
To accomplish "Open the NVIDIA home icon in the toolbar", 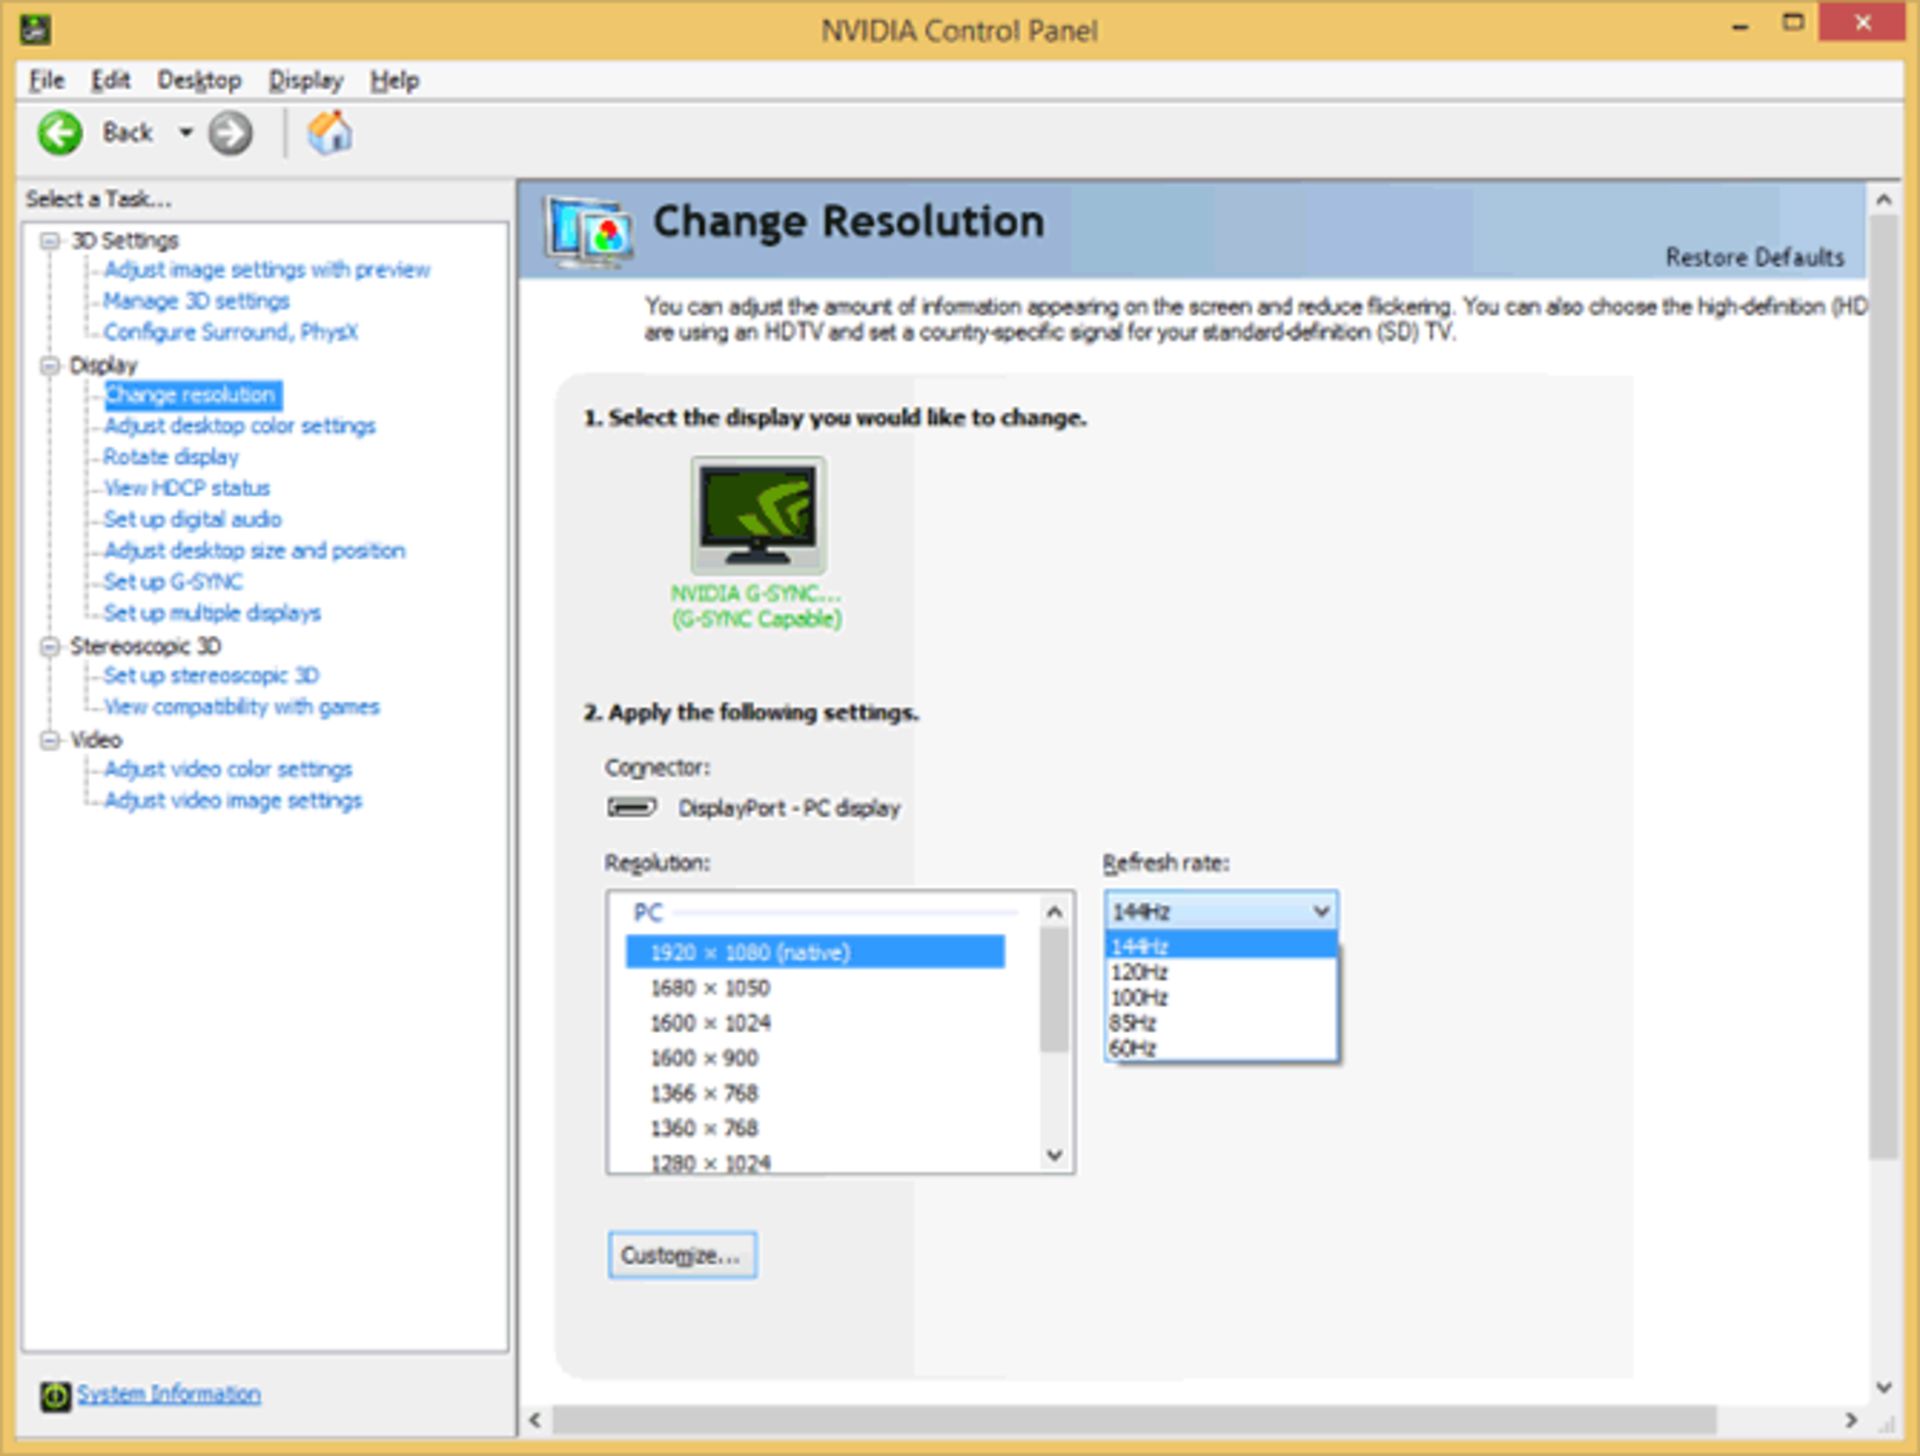I will point(330,132).
